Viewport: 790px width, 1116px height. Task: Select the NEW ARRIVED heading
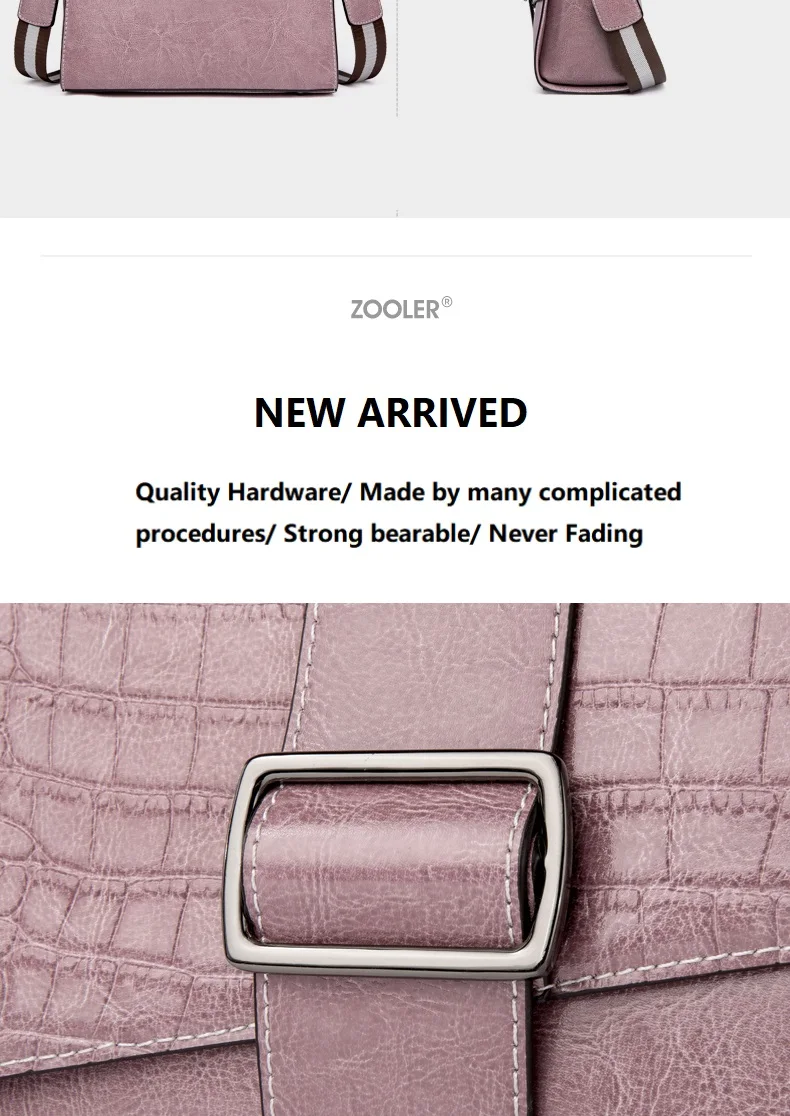[391, 413]
